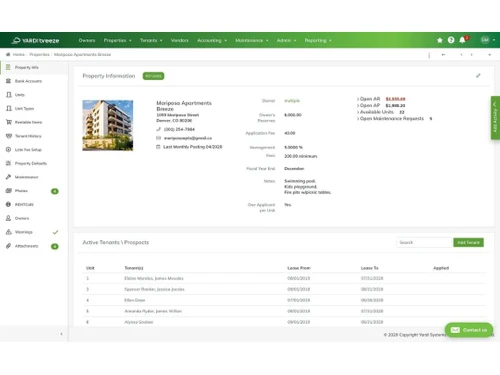Viewport: 500px width, 375px height.
Task: Click the Owners person icon
Action: (x=8, y=218)
